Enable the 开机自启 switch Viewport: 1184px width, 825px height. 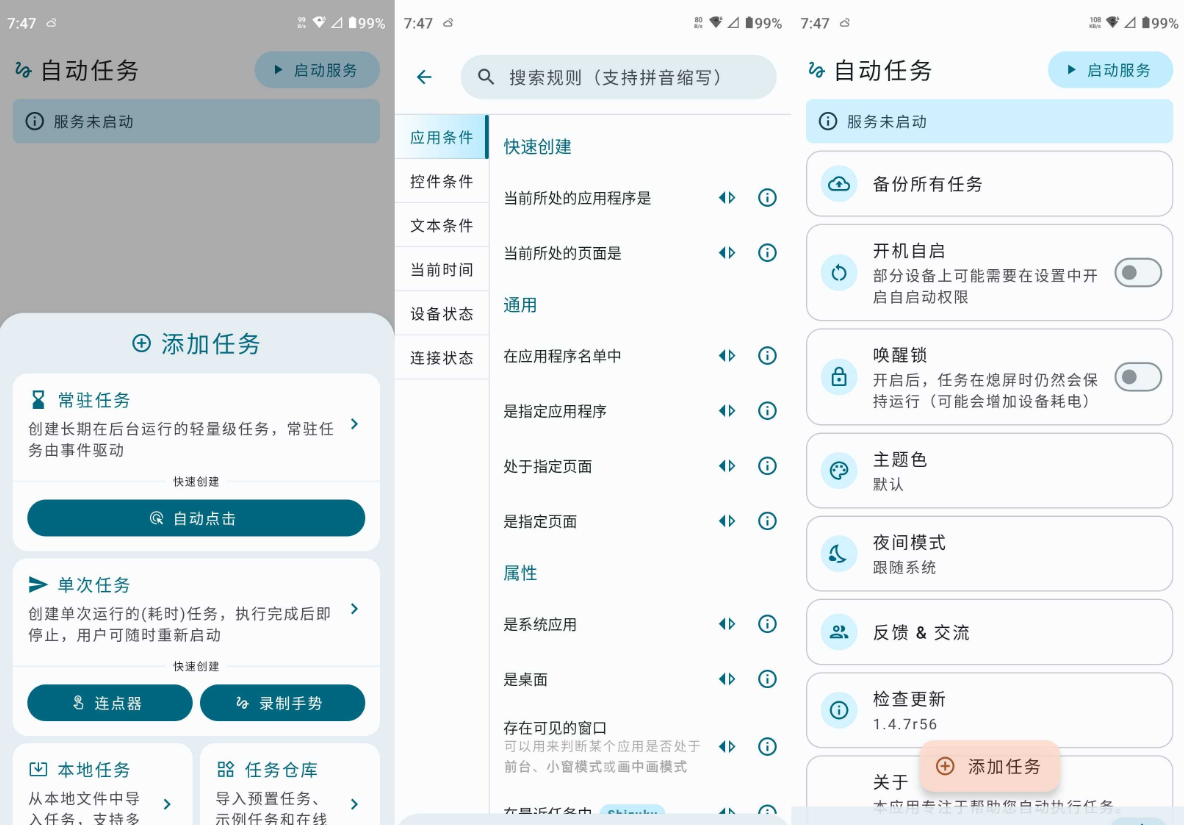1138,272
